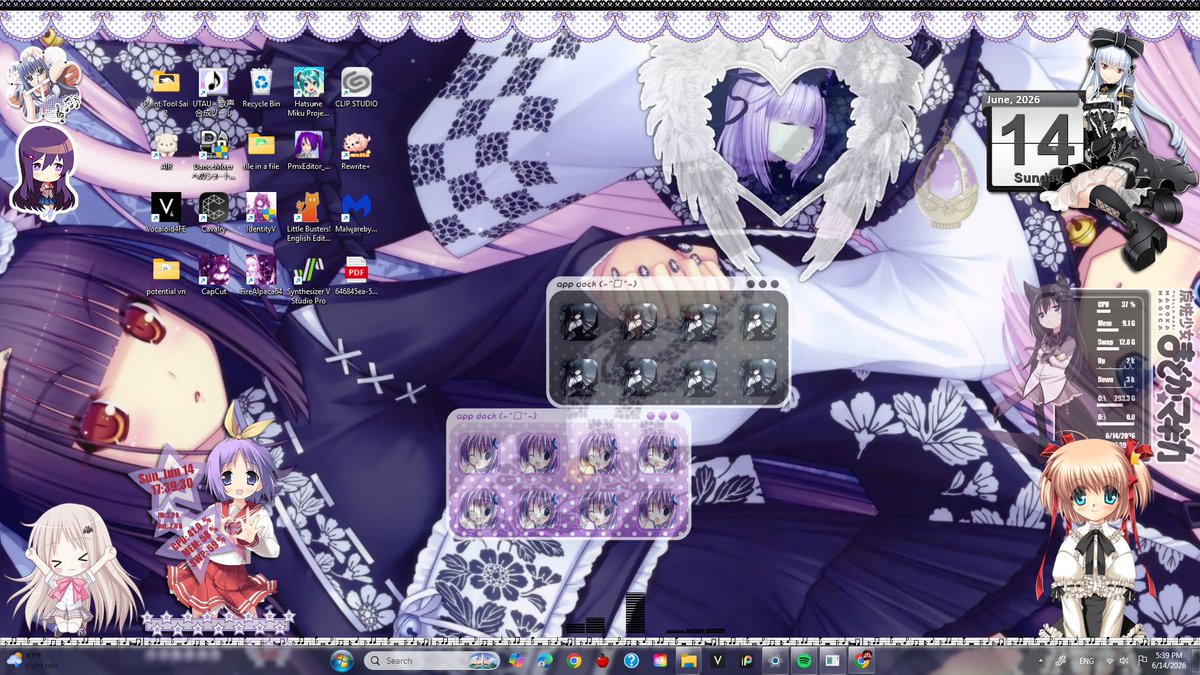Click the blue question mark taskbar icon
Viewport: 1200px width, 675px height.
click(631, 661)
